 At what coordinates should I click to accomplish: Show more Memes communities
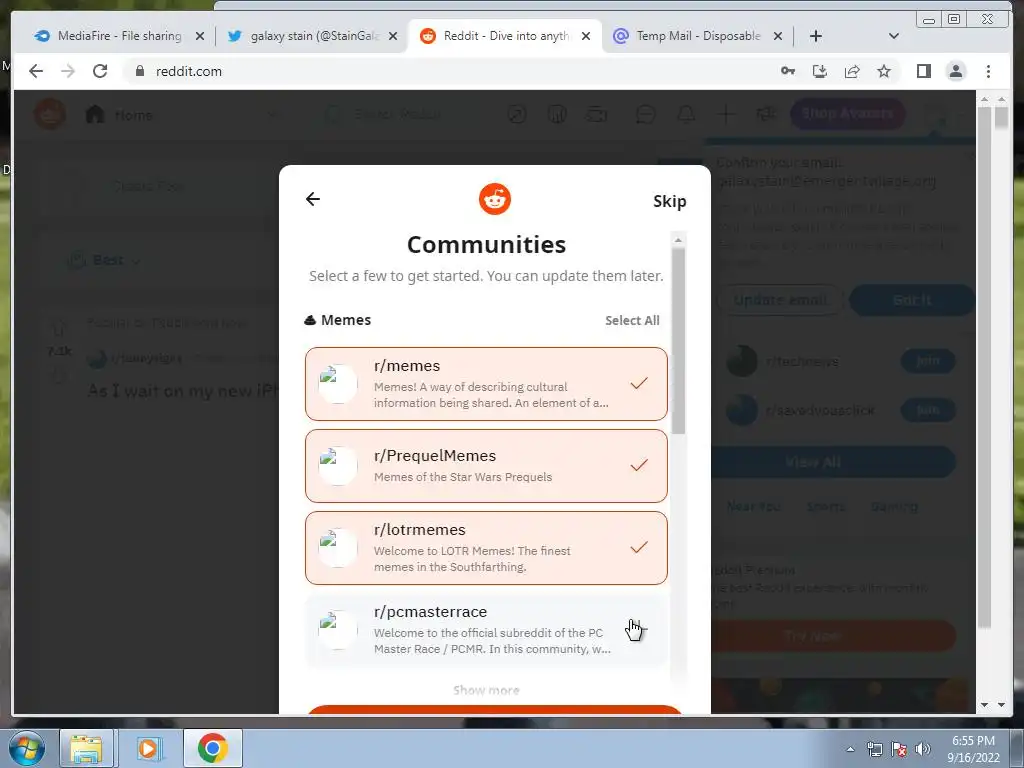(x=486, y=690)
